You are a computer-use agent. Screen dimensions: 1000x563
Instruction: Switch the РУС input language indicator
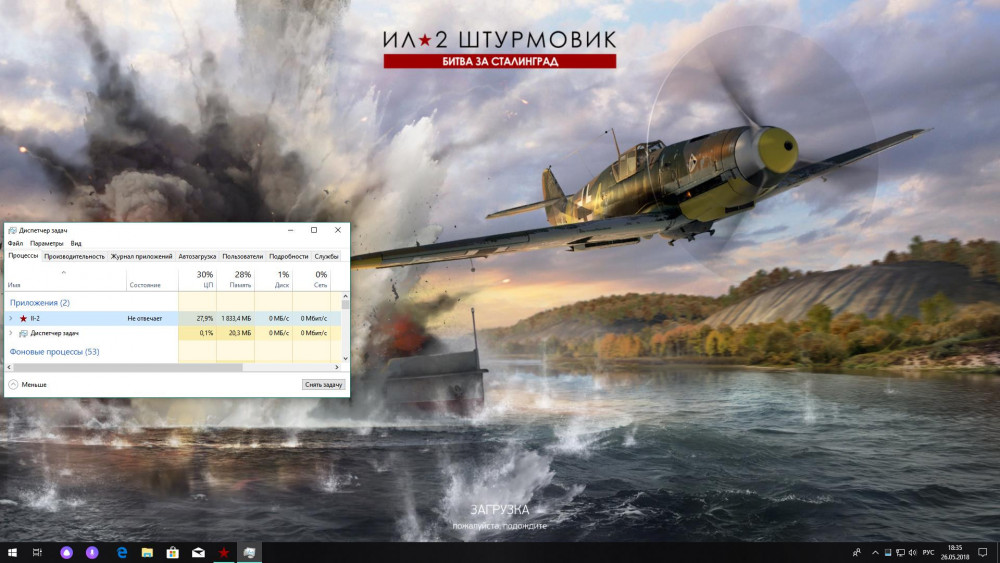click(929, 552)
